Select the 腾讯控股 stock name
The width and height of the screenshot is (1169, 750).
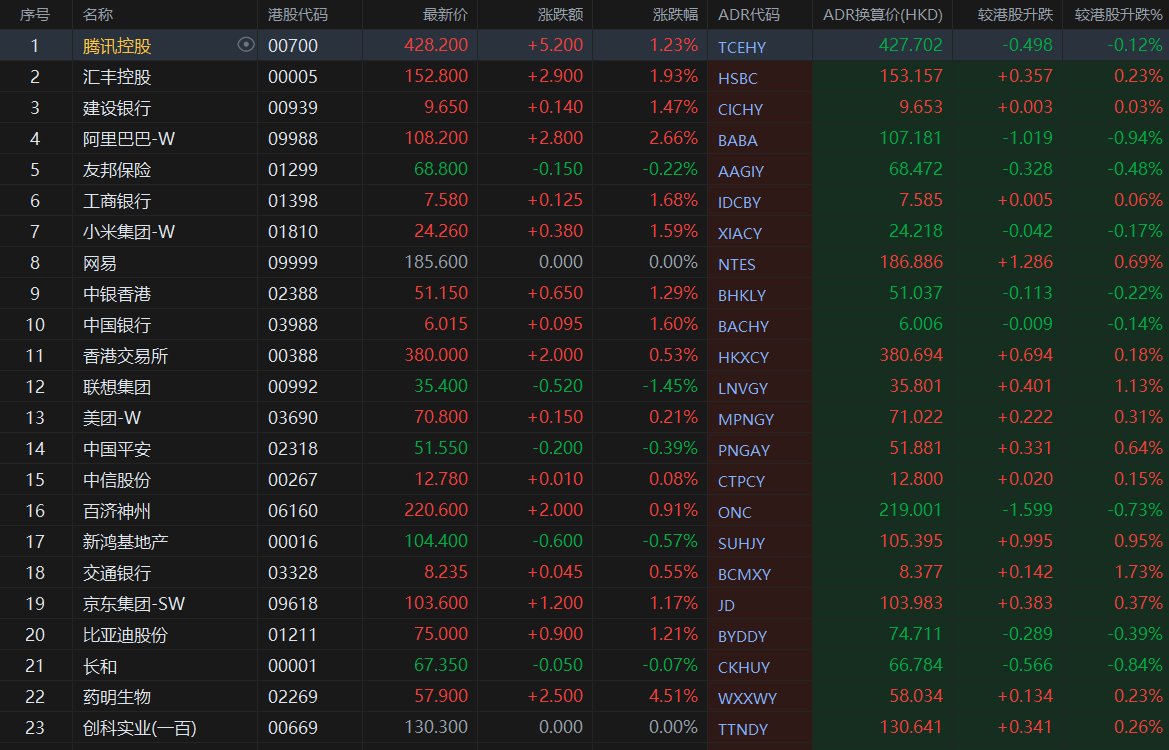(x=117, y=46)
